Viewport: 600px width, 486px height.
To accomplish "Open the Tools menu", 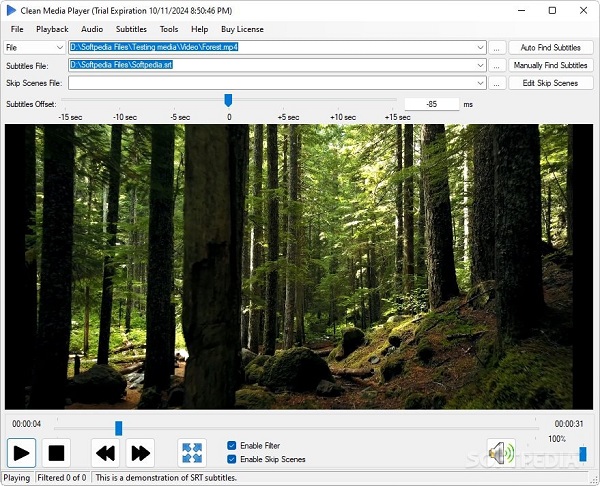I will (169, 29).
